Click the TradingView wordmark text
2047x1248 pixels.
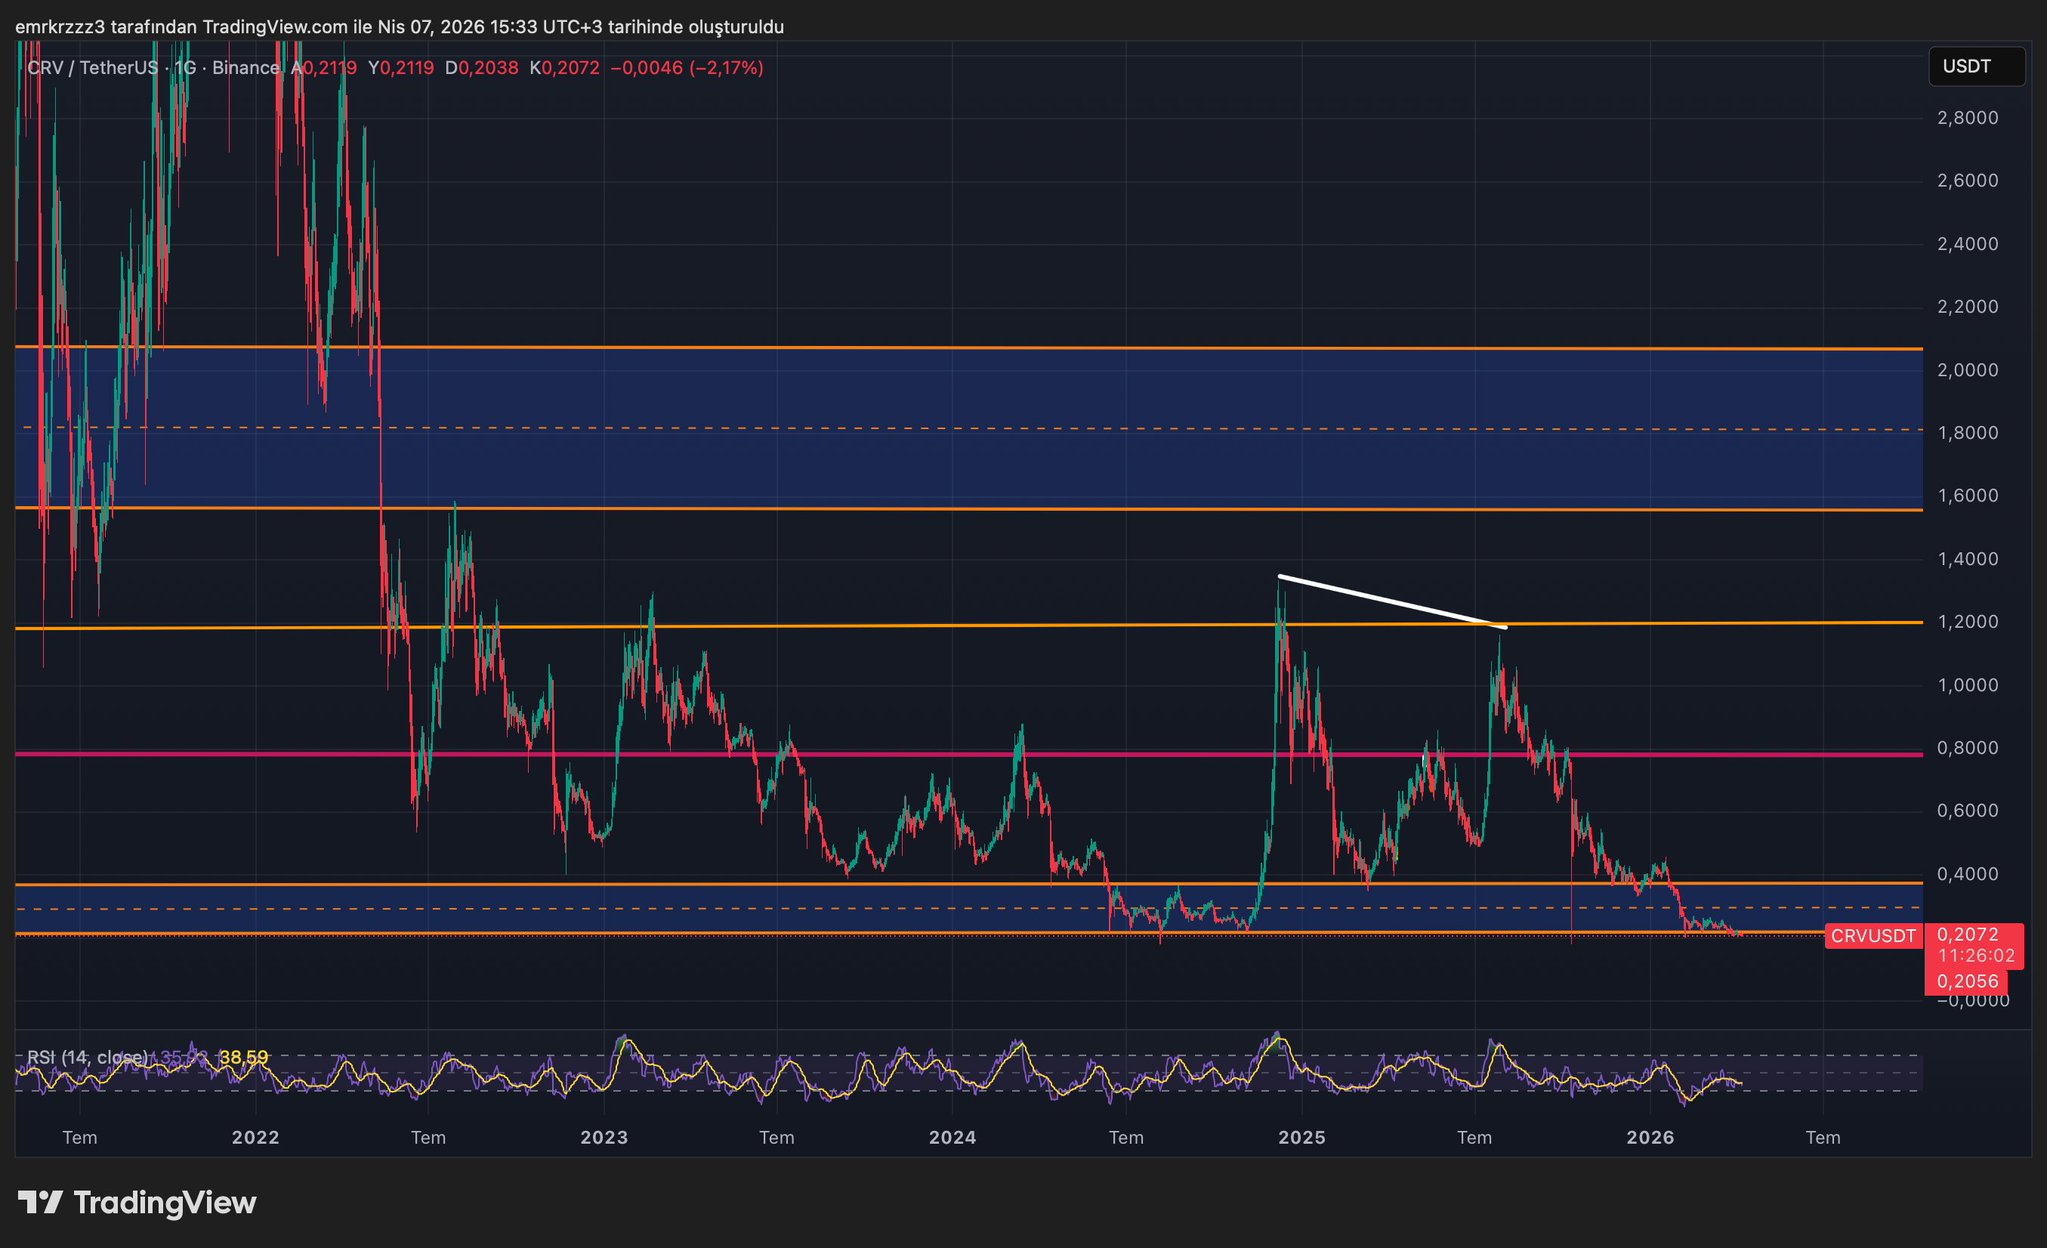click(165, 1202)
